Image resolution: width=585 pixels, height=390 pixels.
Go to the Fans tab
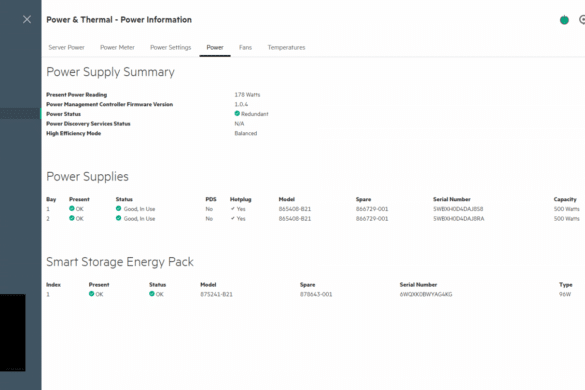tap(245, 47)
